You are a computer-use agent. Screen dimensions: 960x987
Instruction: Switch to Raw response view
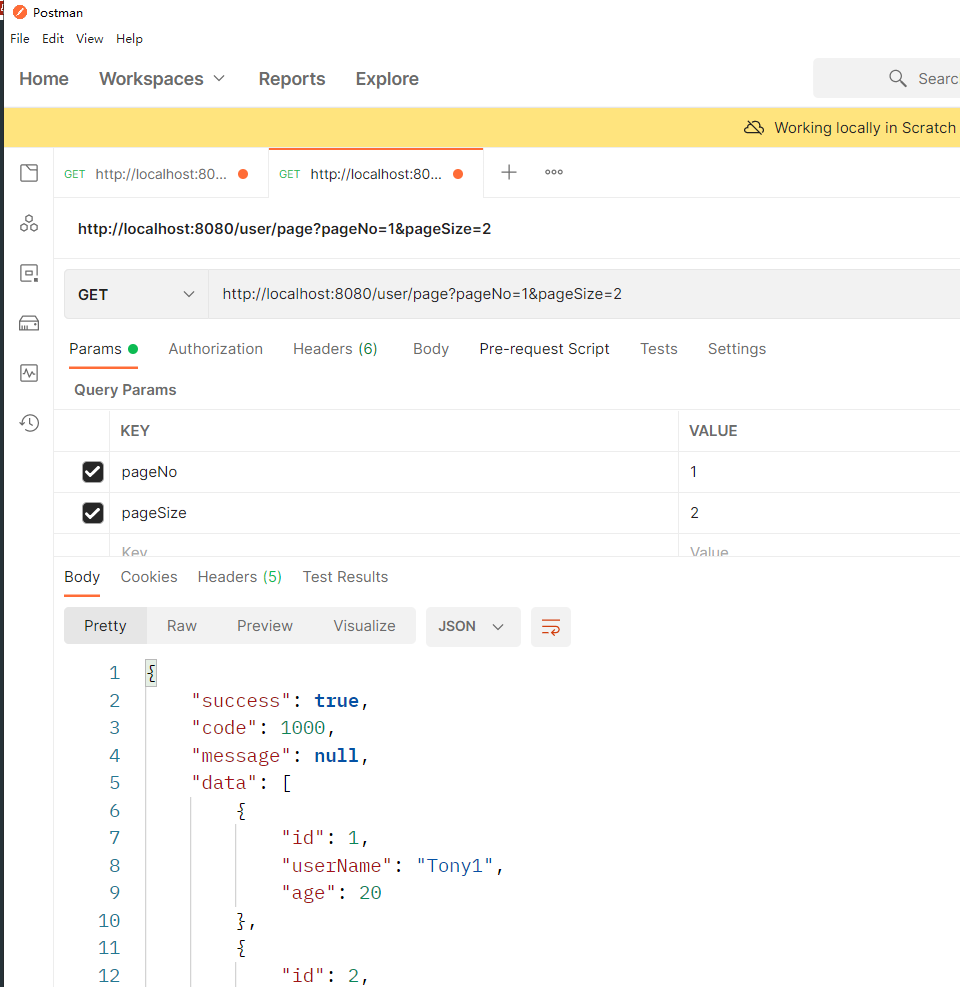coord(181,626)
